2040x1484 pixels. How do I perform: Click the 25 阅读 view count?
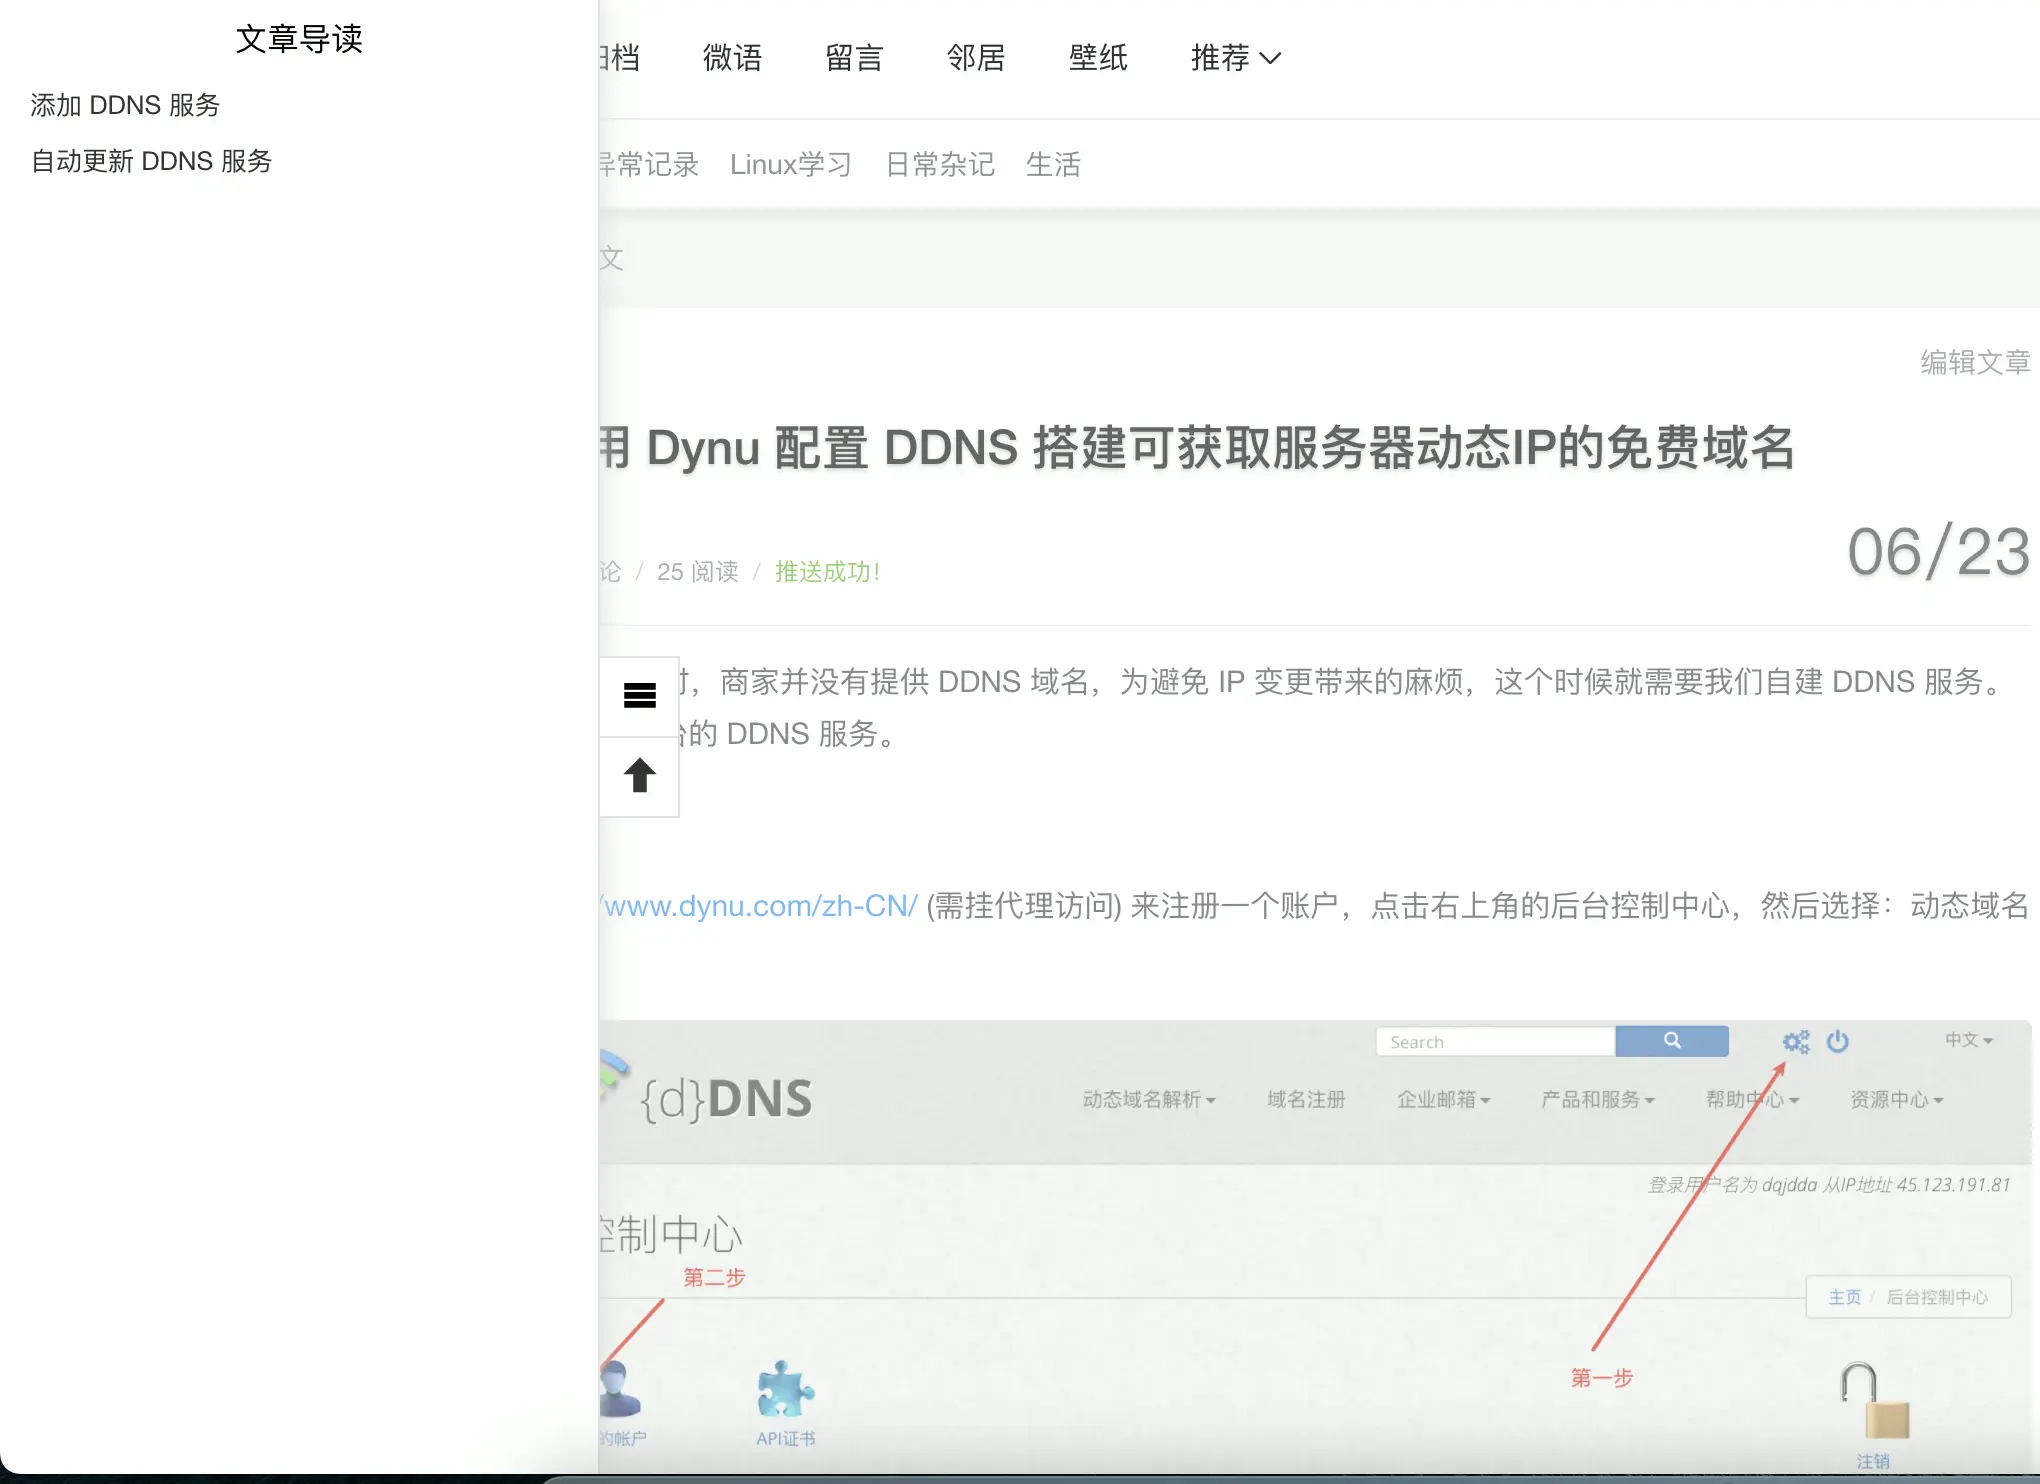point(698,572)
